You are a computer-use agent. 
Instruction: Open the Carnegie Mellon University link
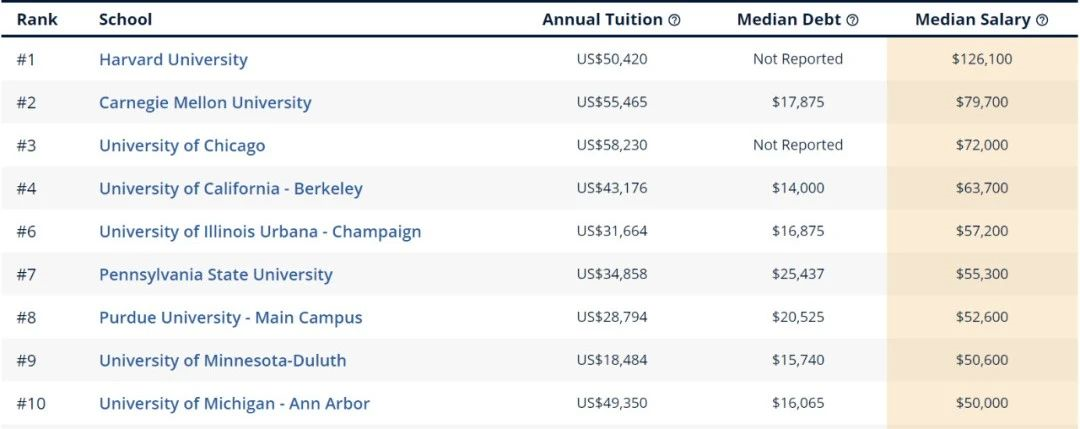tap(205, 103)
